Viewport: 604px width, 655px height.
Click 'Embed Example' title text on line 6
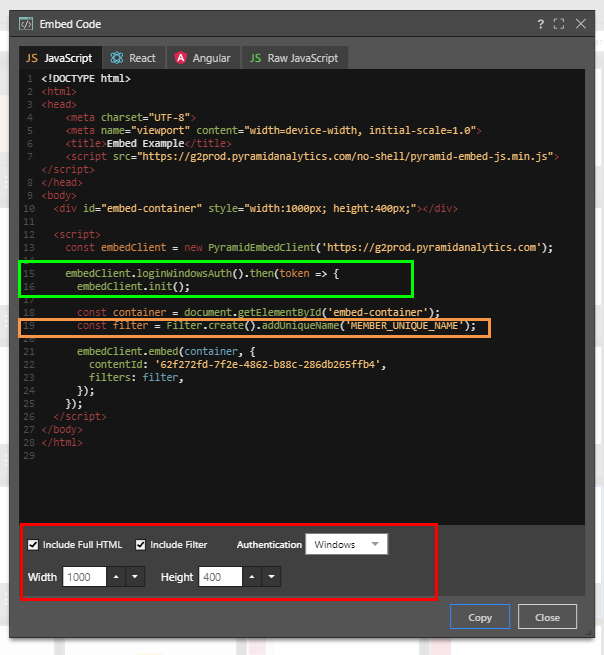pos(145,144)
